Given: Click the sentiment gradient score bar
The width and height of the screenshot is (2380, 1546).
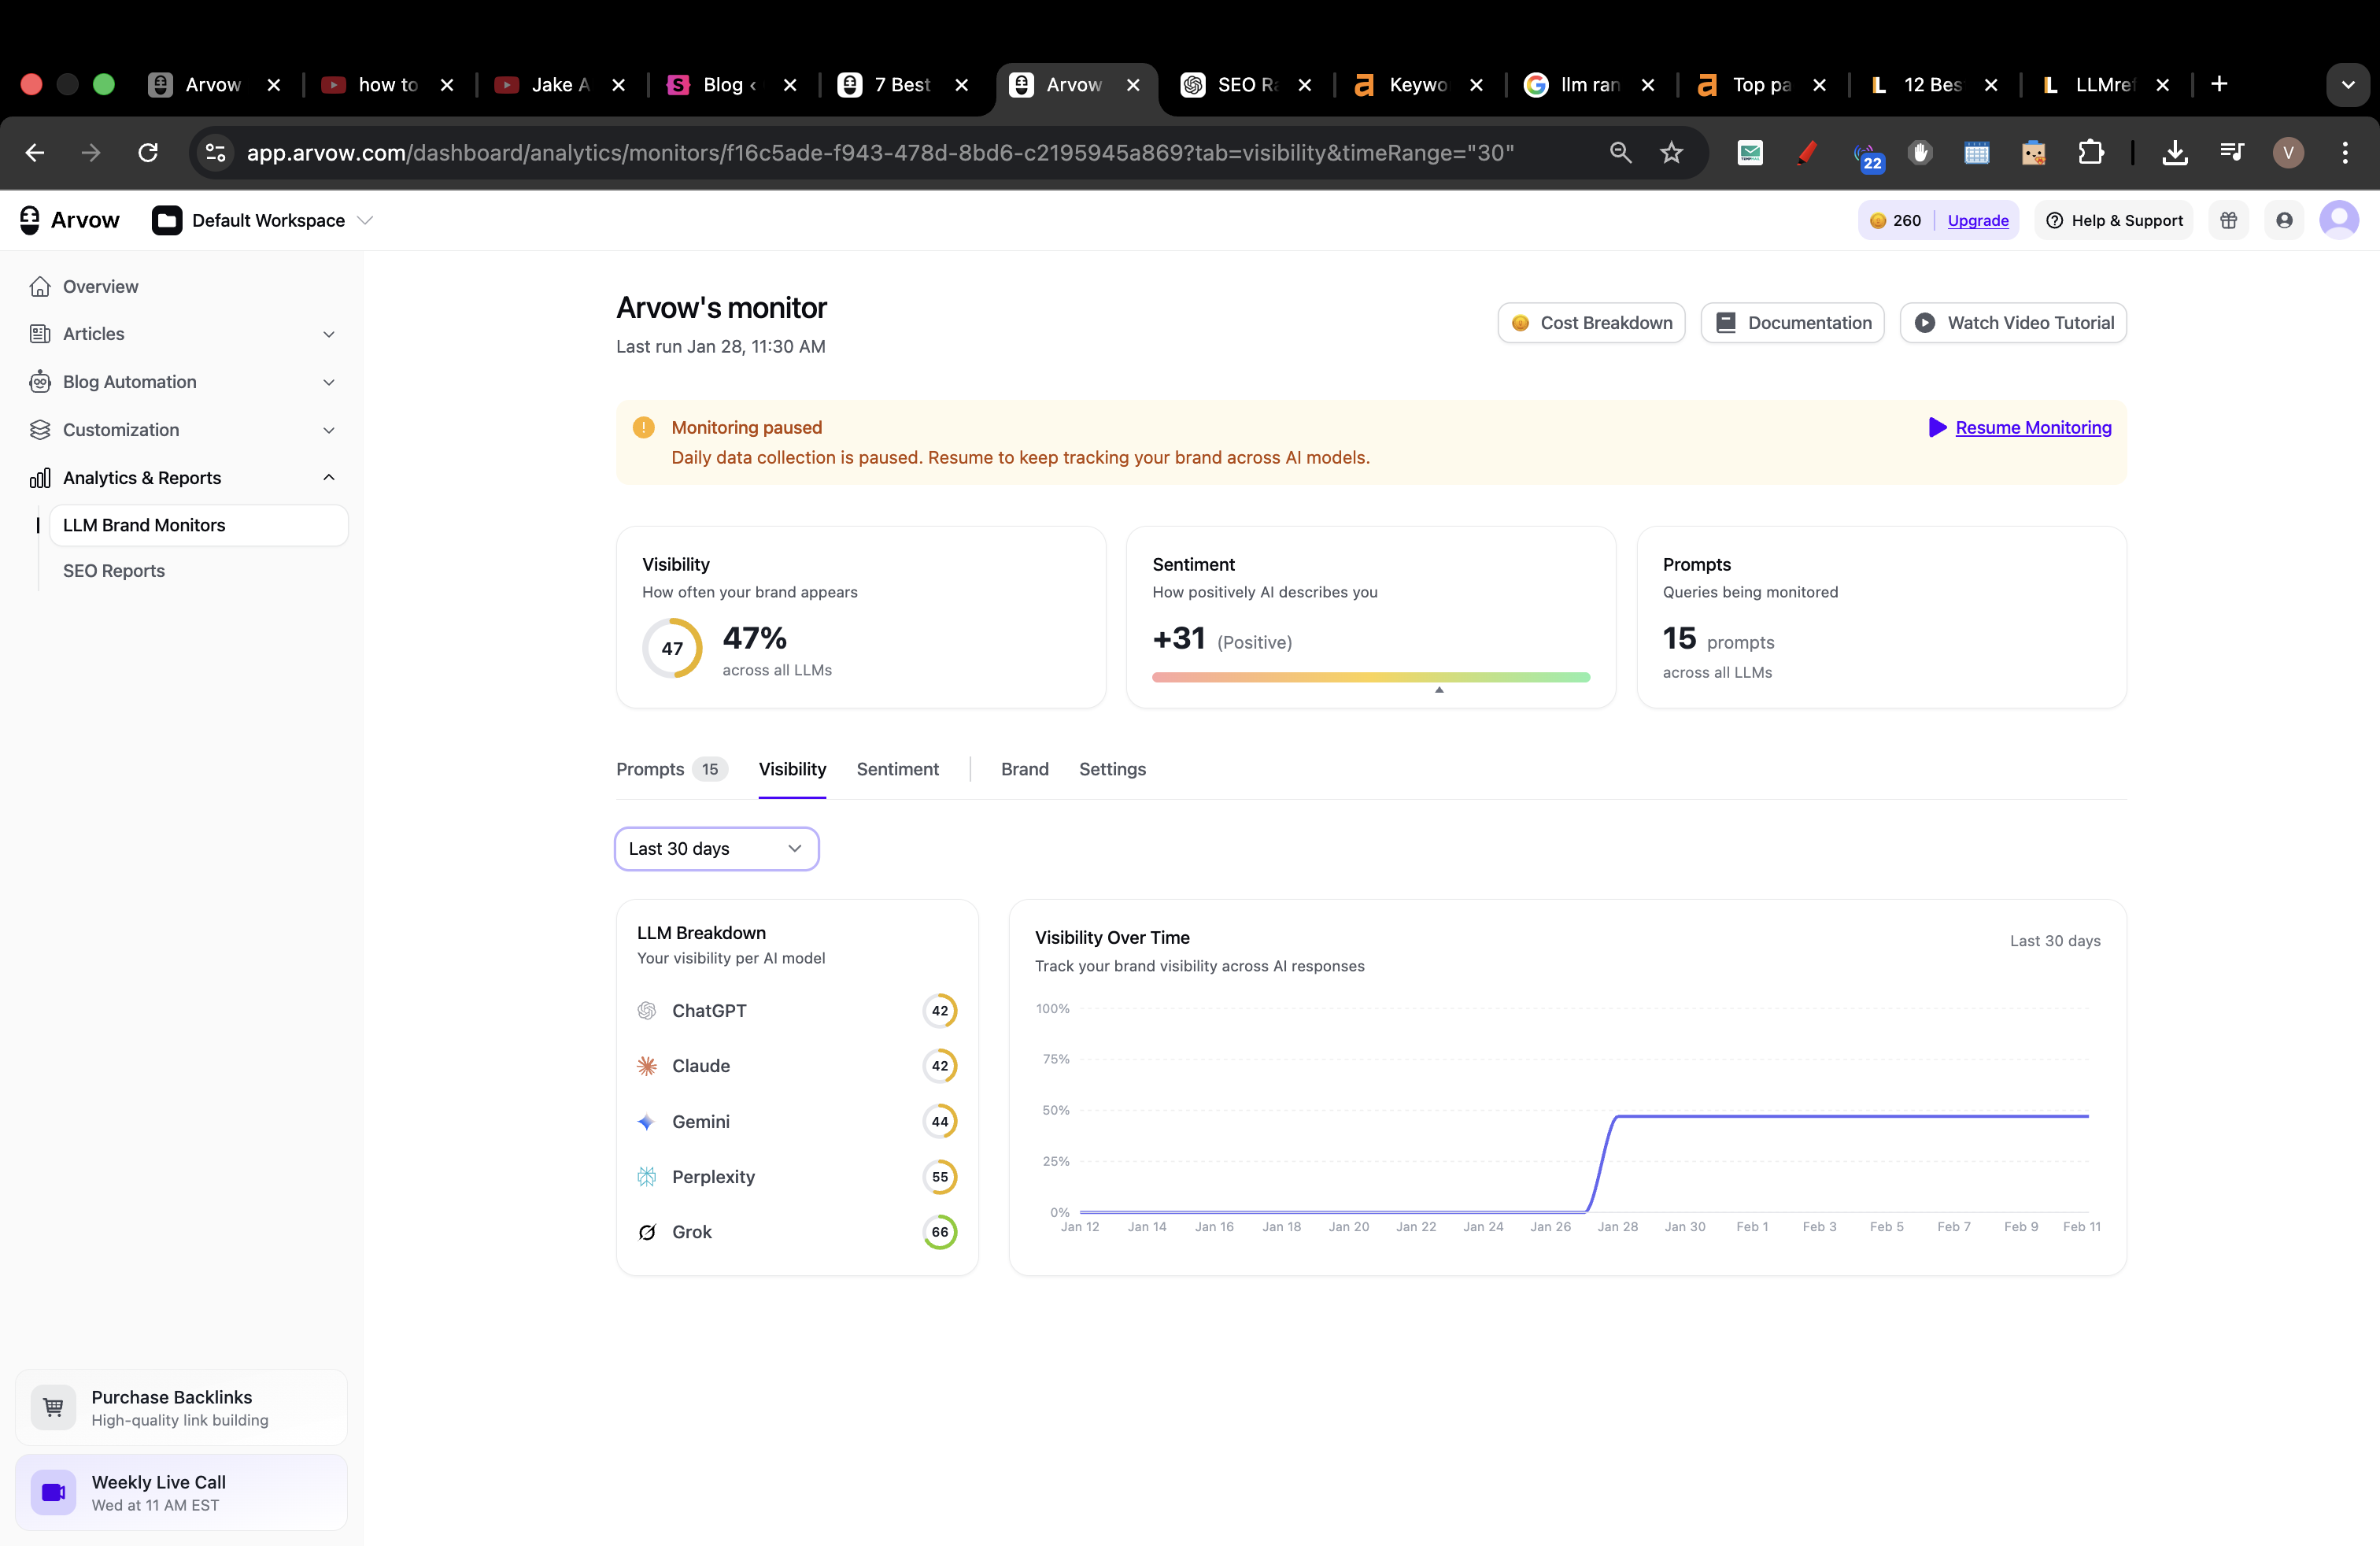Looking at the screenshot, I should [1370, 677].
